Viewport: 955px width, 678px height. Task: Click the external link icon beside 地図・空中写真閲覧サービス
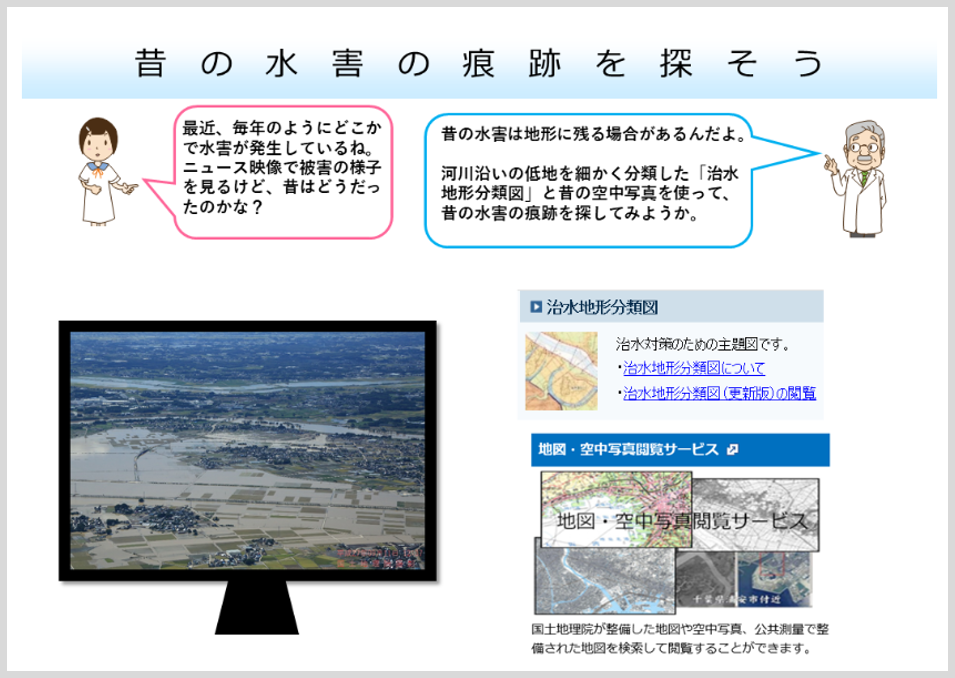coord(733,450)
